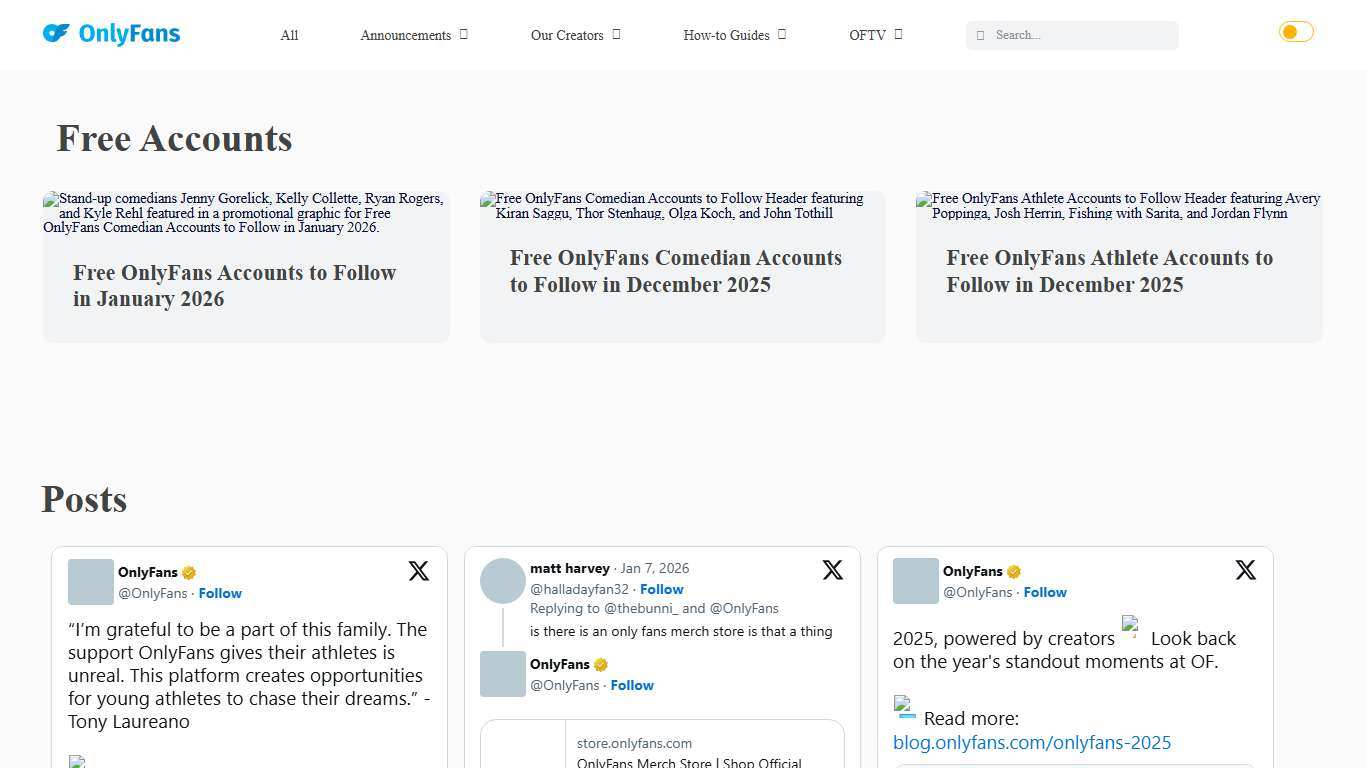Open blog.onlyfans.com/onlyfans-2025 link
The height and width of the screenshot is (768, 1366).
coord(1031,743)
